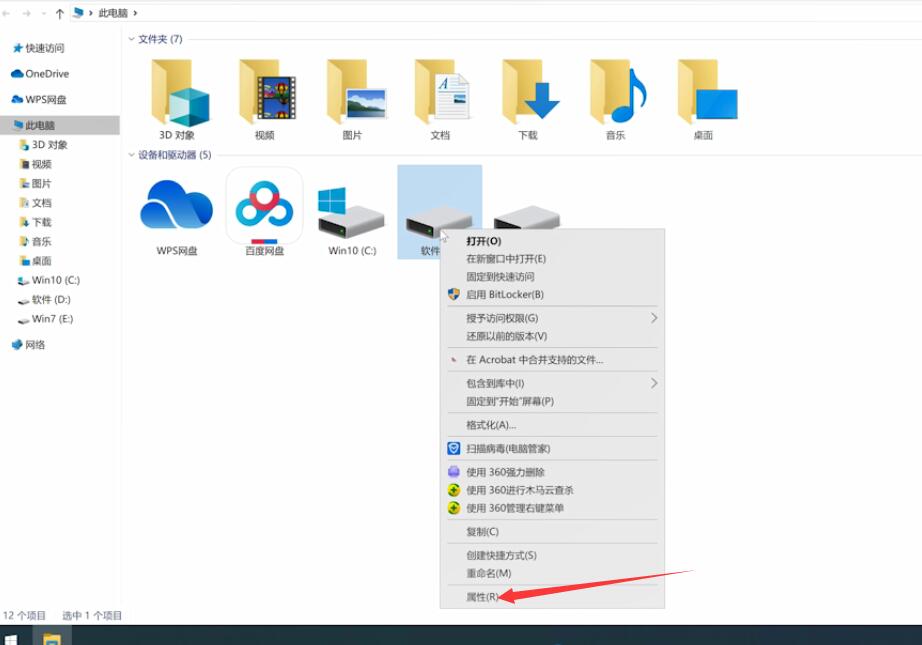Choose 格式化(A)... in context menu
This screenshot has width=922, height=645.
pyautogui.click(x=552, y=425)
